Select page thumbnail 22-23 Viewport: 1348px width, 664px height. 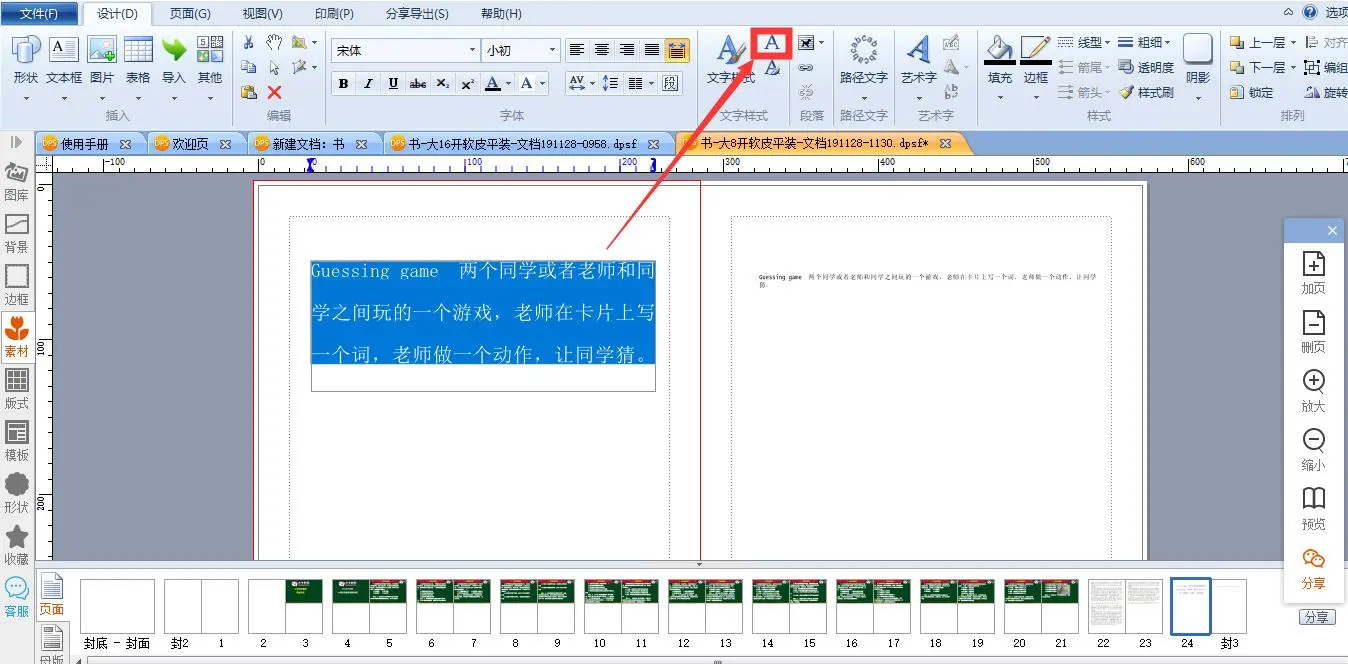point(1125,606)
